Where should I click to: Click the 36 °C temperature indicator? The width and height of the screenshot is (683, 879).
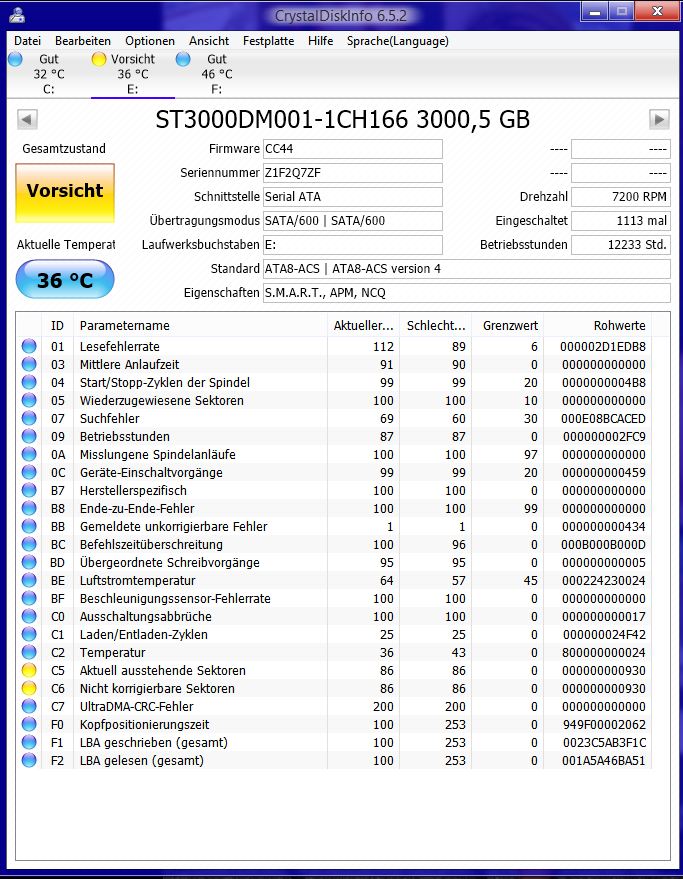[65, 280]
